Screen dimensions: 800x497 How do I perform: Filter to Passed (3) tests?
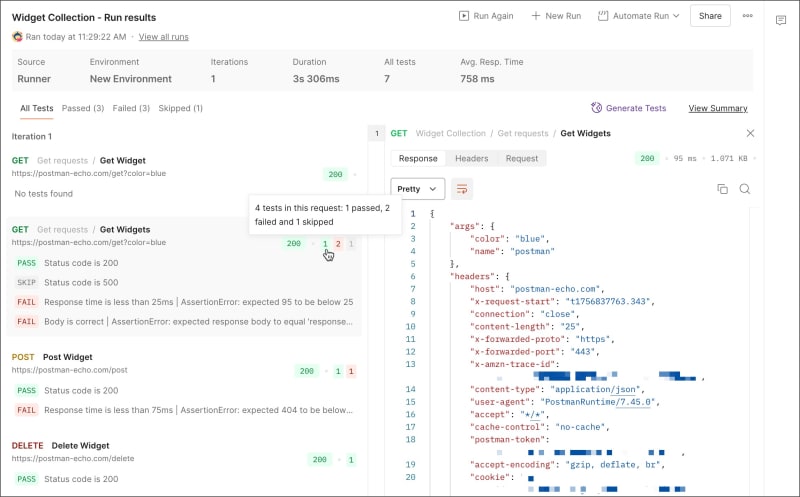(83, 108)
